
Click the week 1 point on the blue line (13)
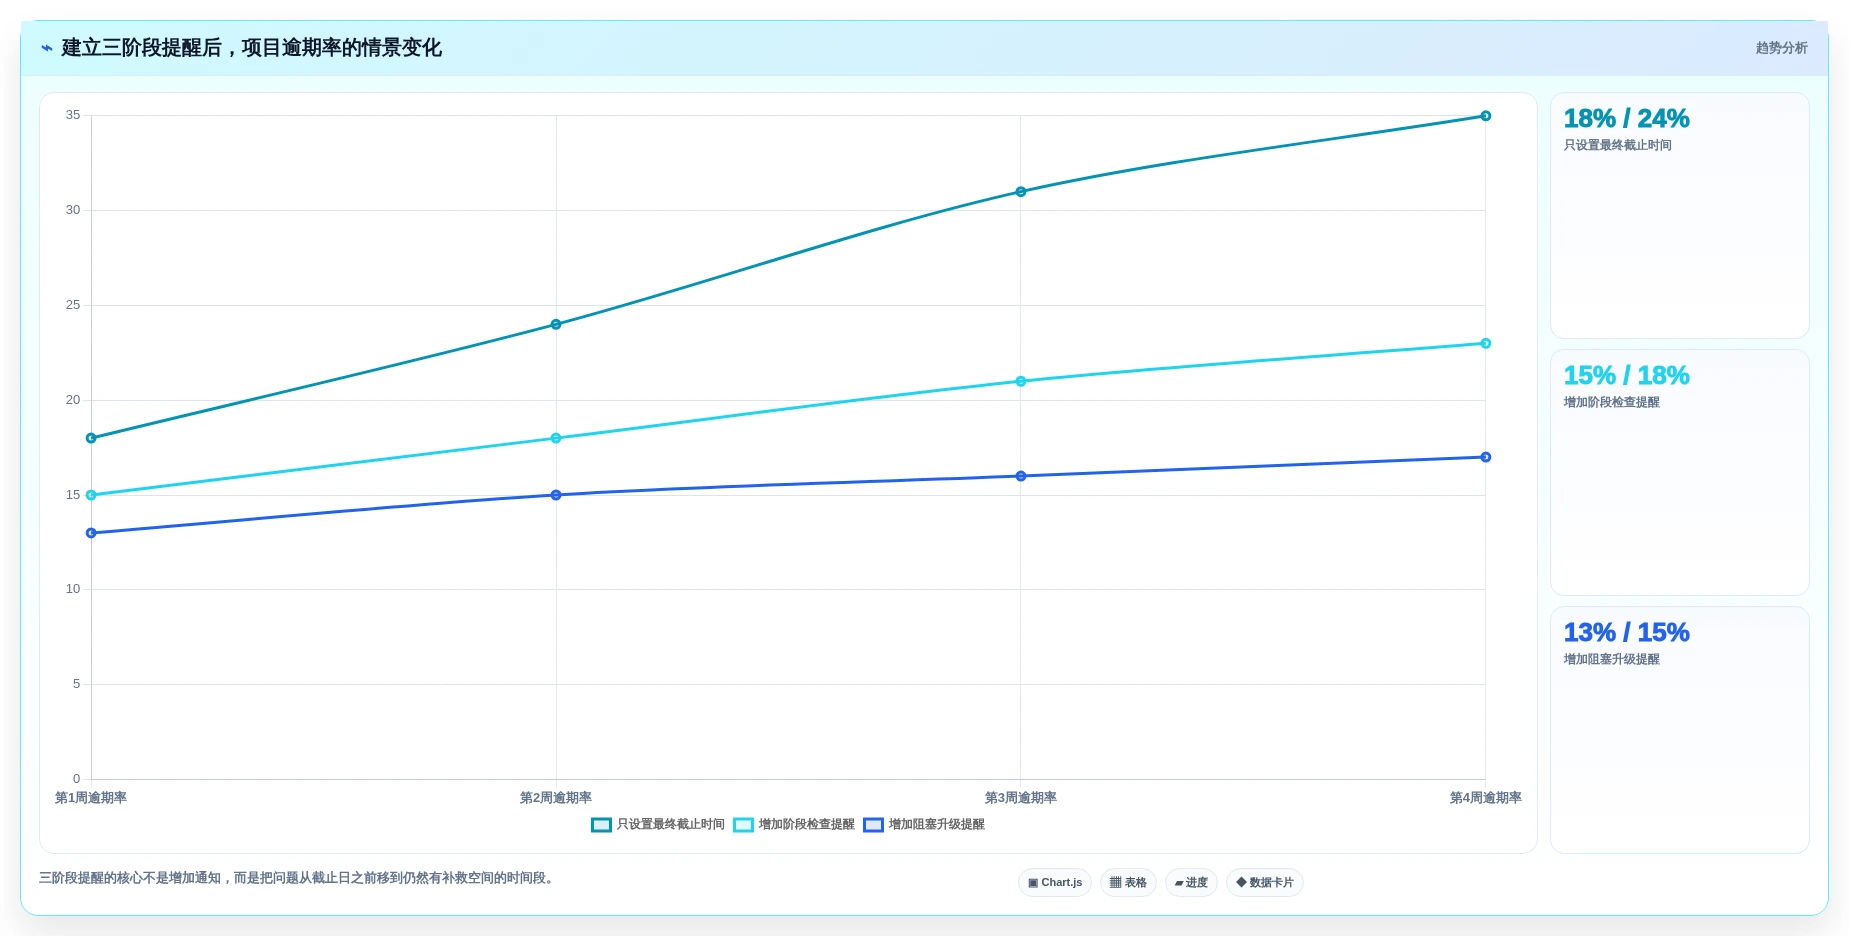91,533
